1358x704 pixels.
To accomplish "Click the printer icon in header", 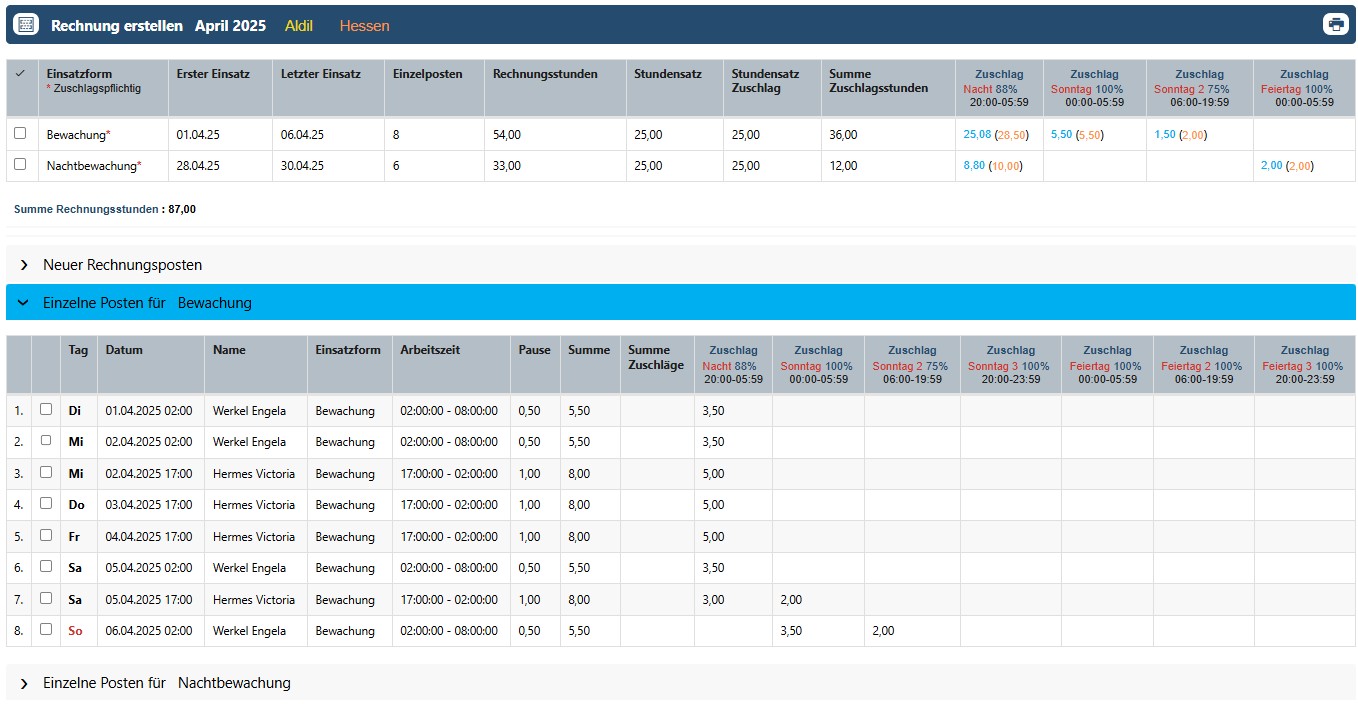I will pos(1335,25).
